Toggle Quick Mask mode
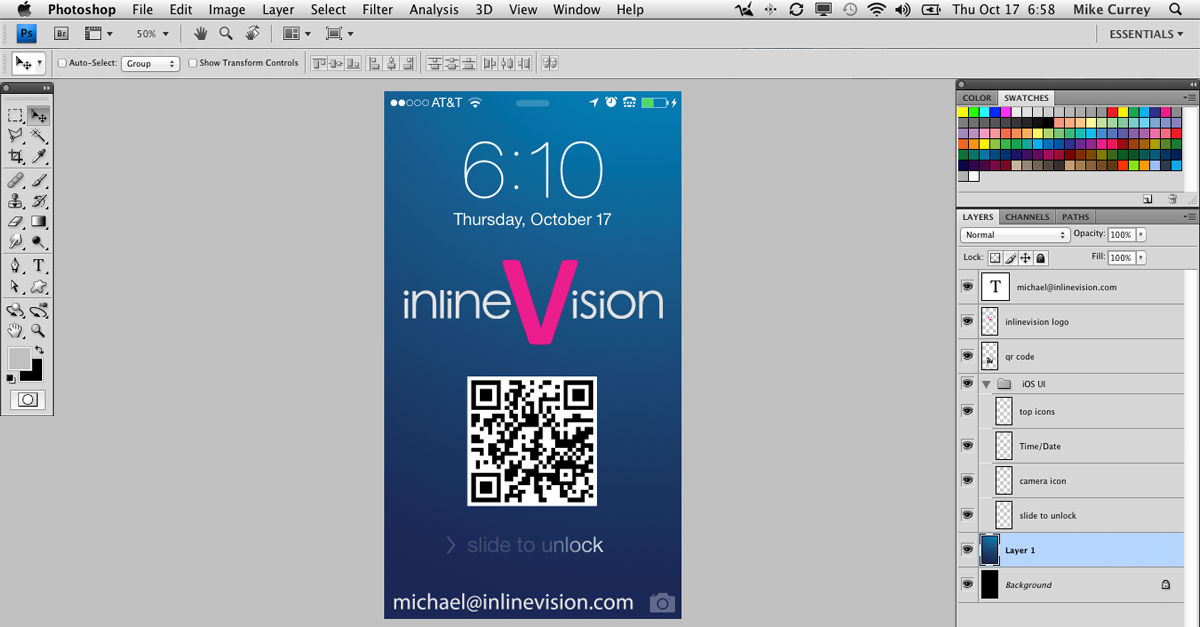 (27, 400)
